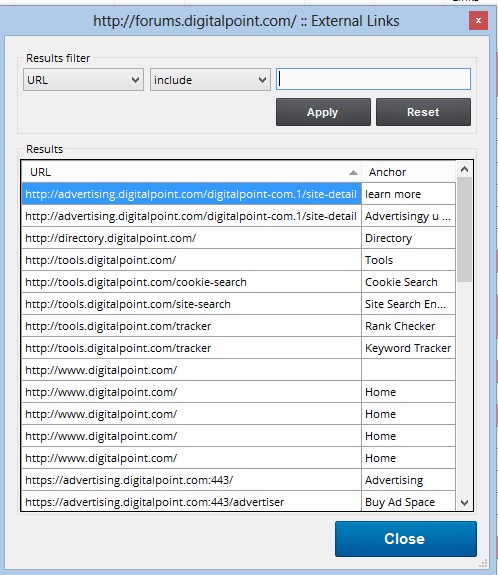Close the External Links dialog with the red X
498x575 pixels.
478,21
